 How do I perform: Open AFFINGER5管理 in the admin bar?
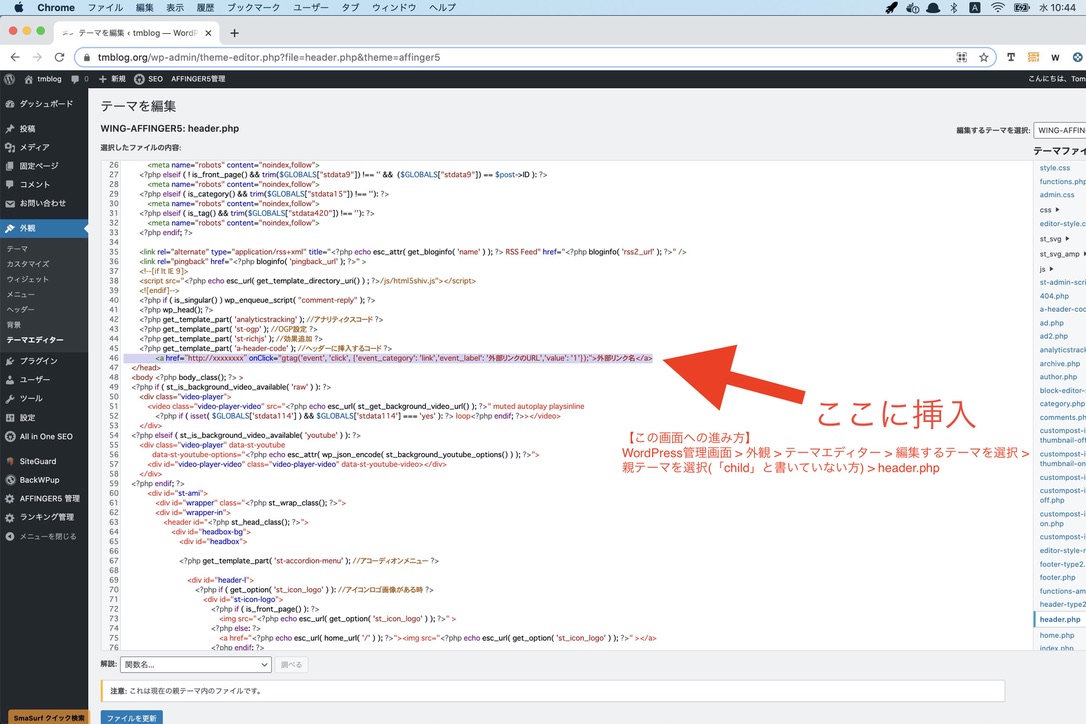(198, 79)
